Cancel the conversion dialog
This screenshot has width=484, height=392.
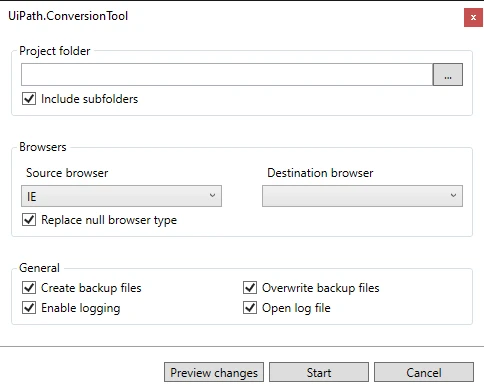[424, 372]
